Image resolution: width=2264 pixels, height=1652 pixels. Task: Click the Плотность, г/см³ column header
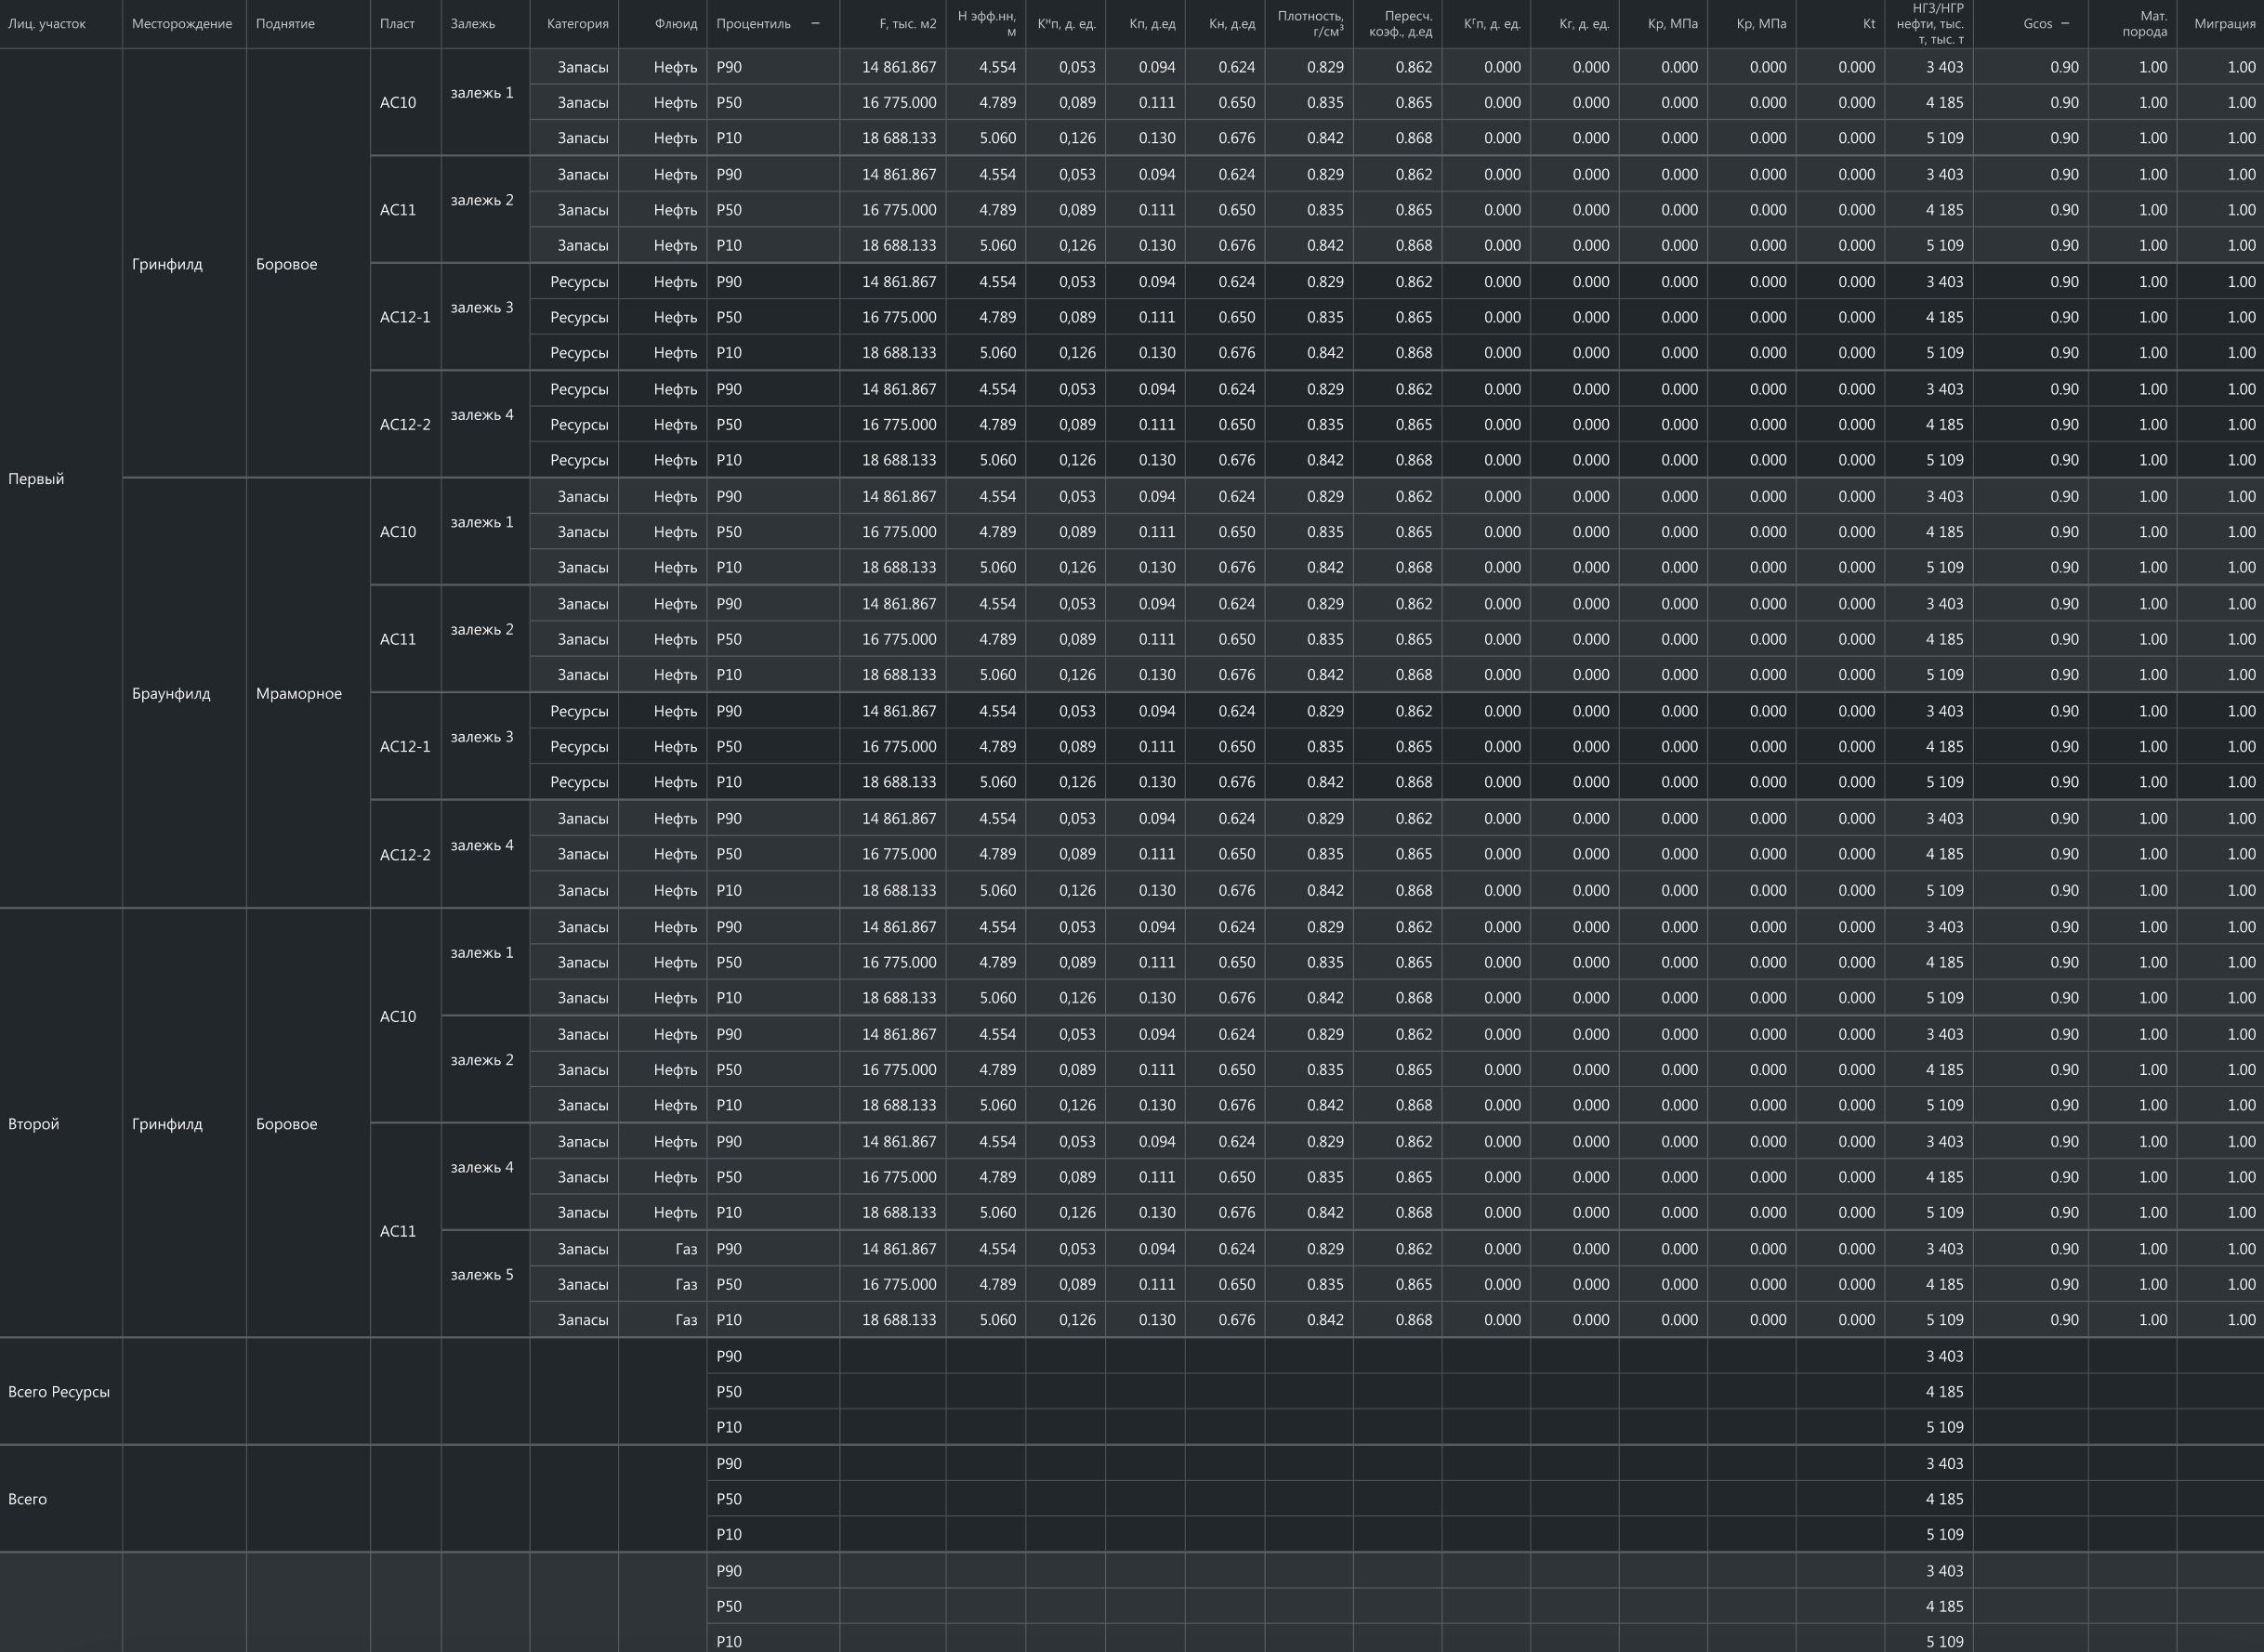pos(1310,24)
